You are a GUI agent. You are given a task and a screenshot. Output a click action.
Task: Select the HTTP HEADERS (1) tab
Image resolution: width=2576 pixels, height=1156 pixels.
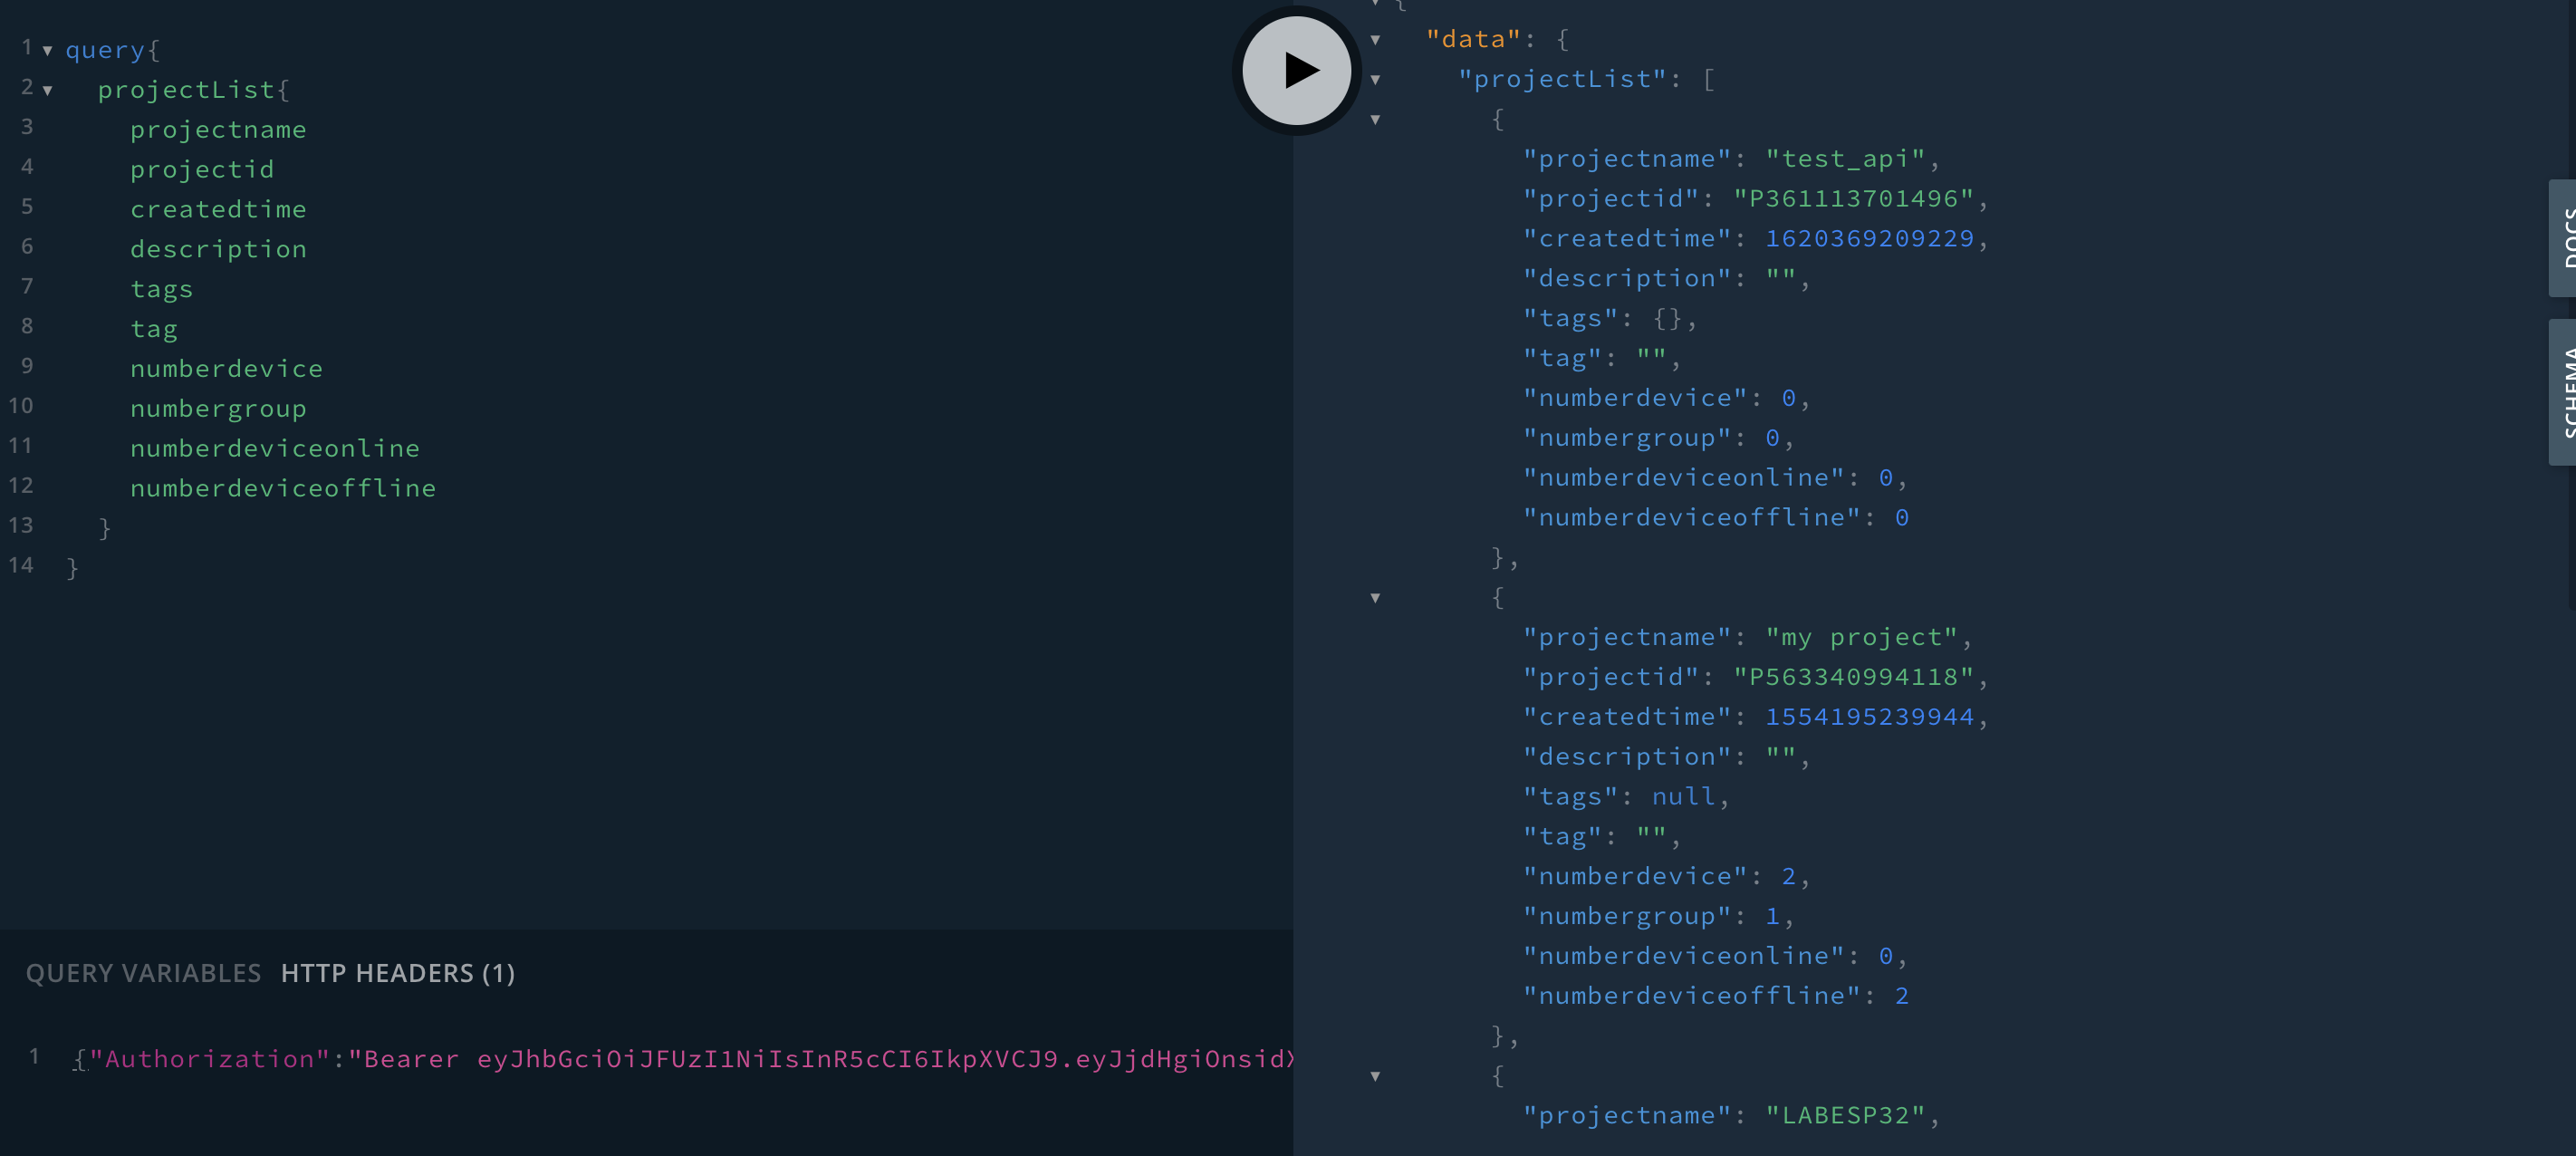pyautogui.click(x=398, y=973)
